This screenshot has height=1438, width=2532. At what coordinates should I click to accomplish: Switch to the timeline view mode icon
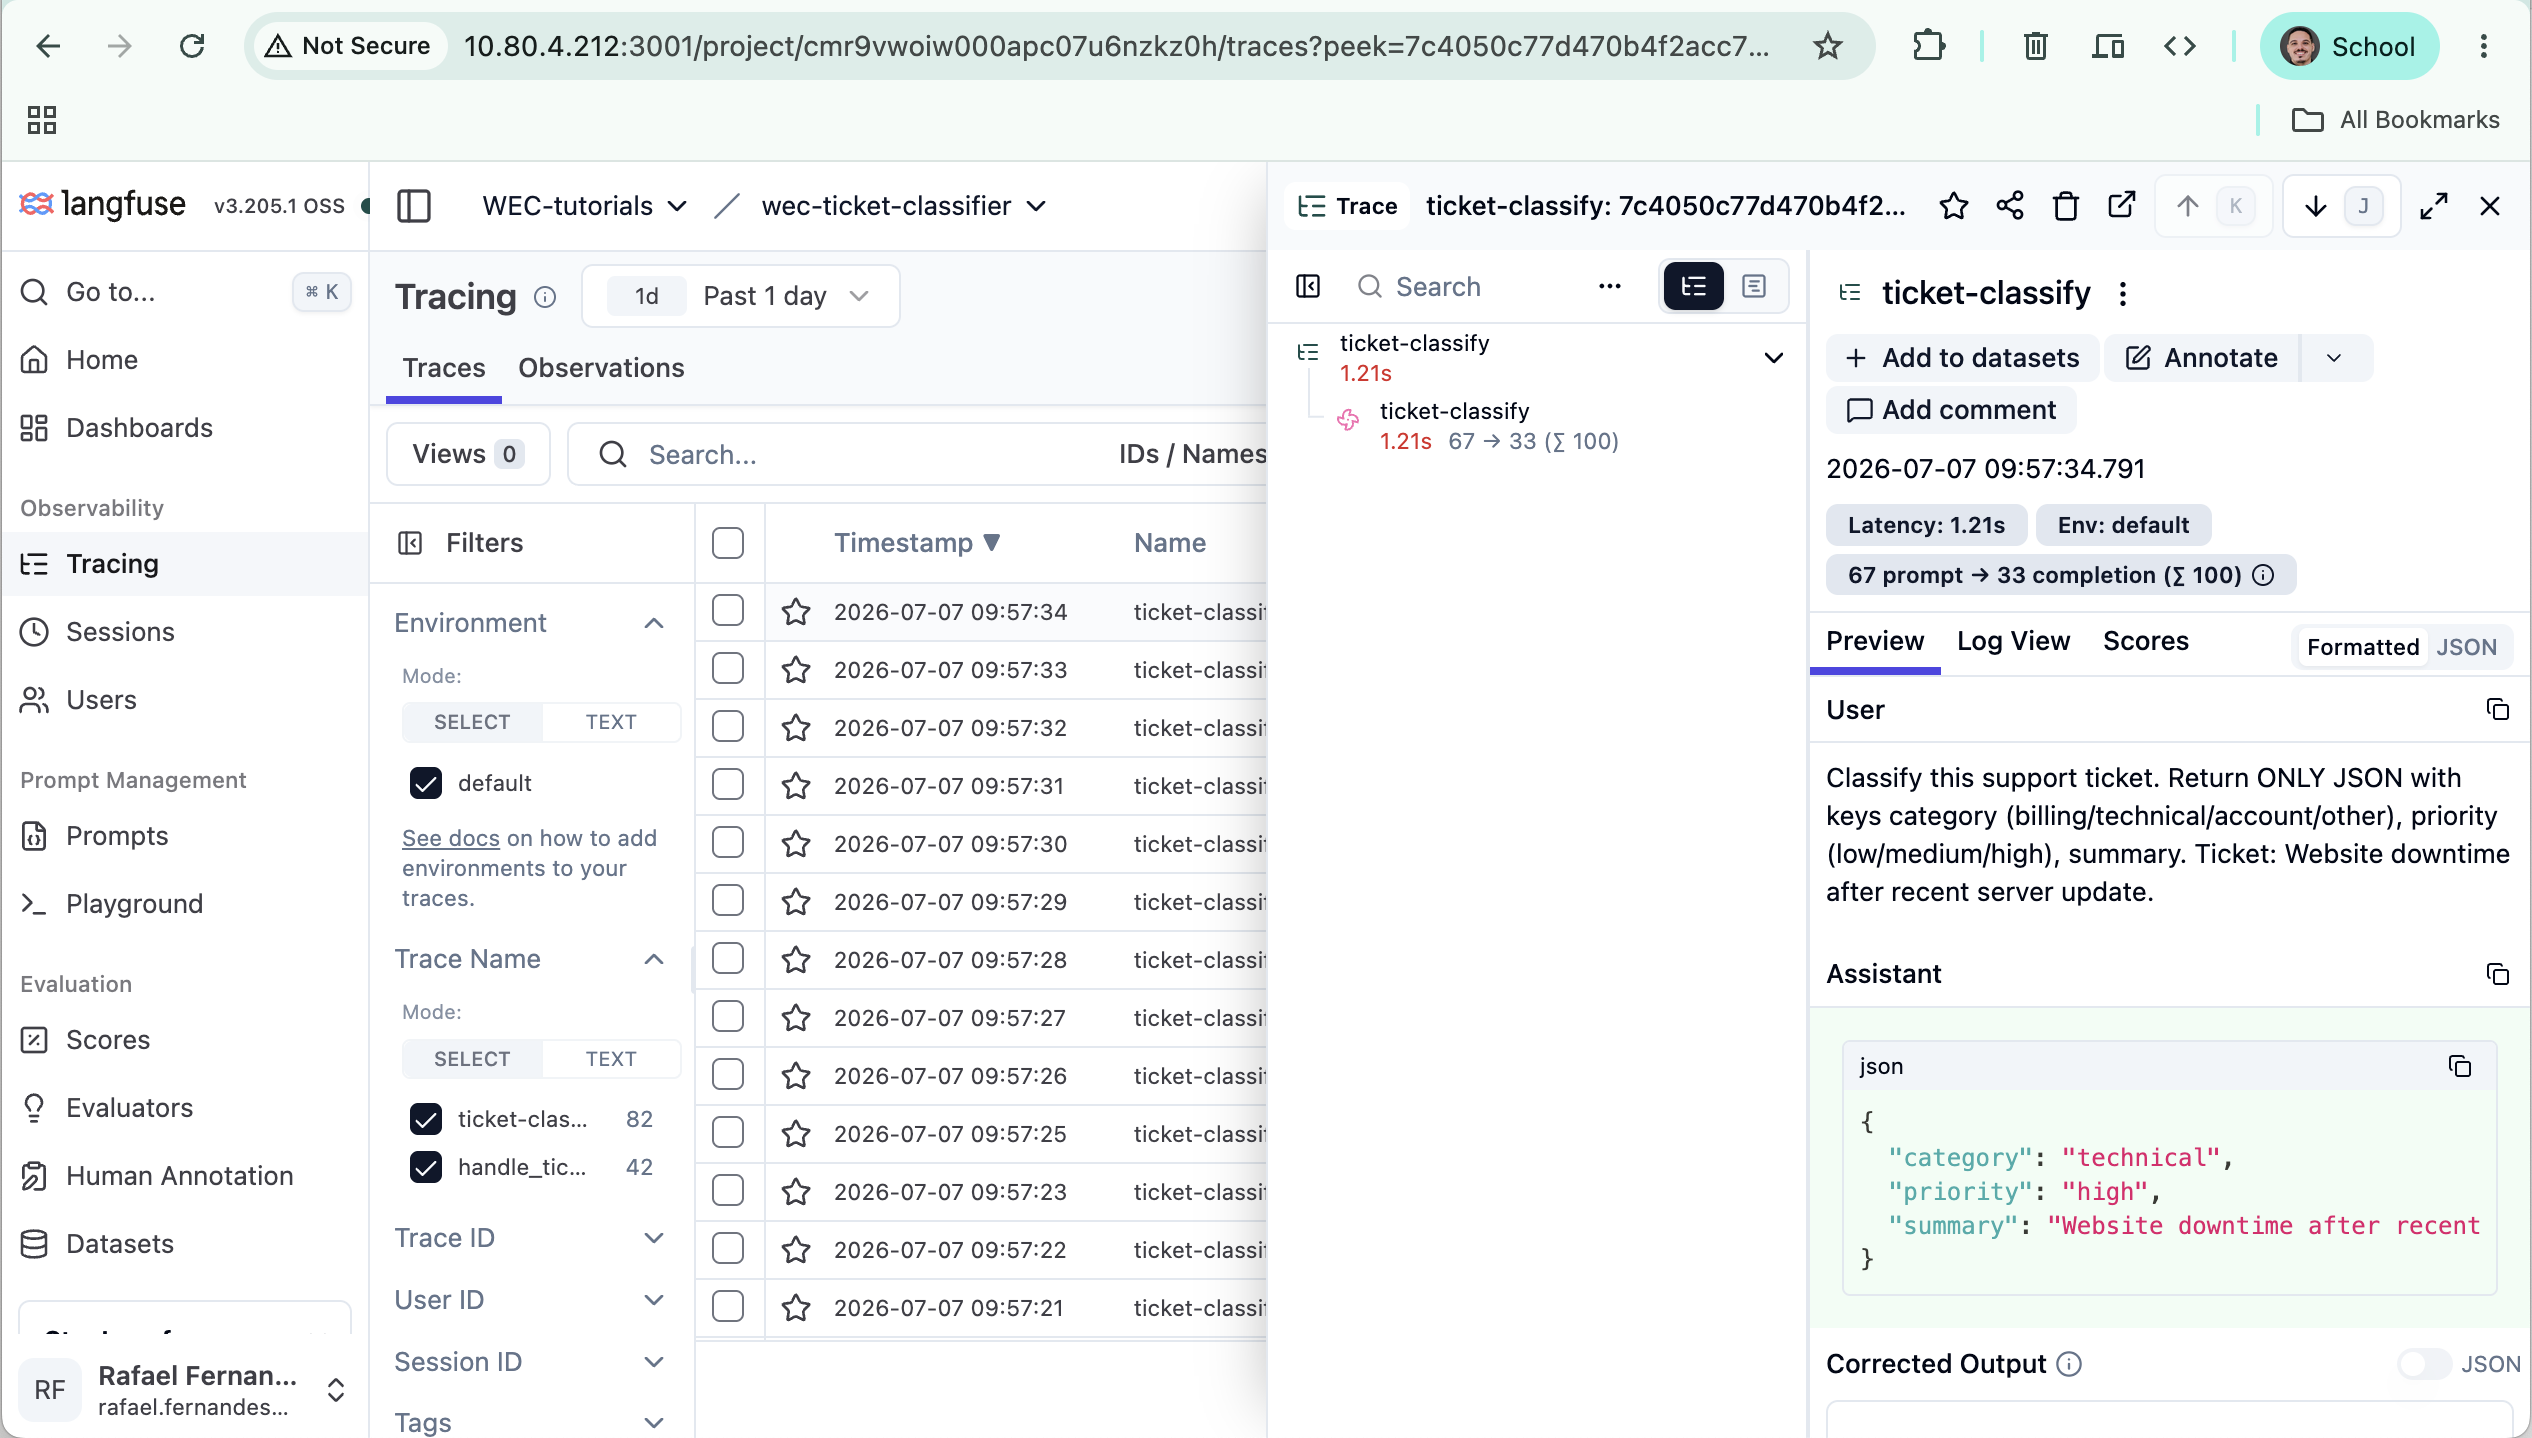click(1753, 287)
